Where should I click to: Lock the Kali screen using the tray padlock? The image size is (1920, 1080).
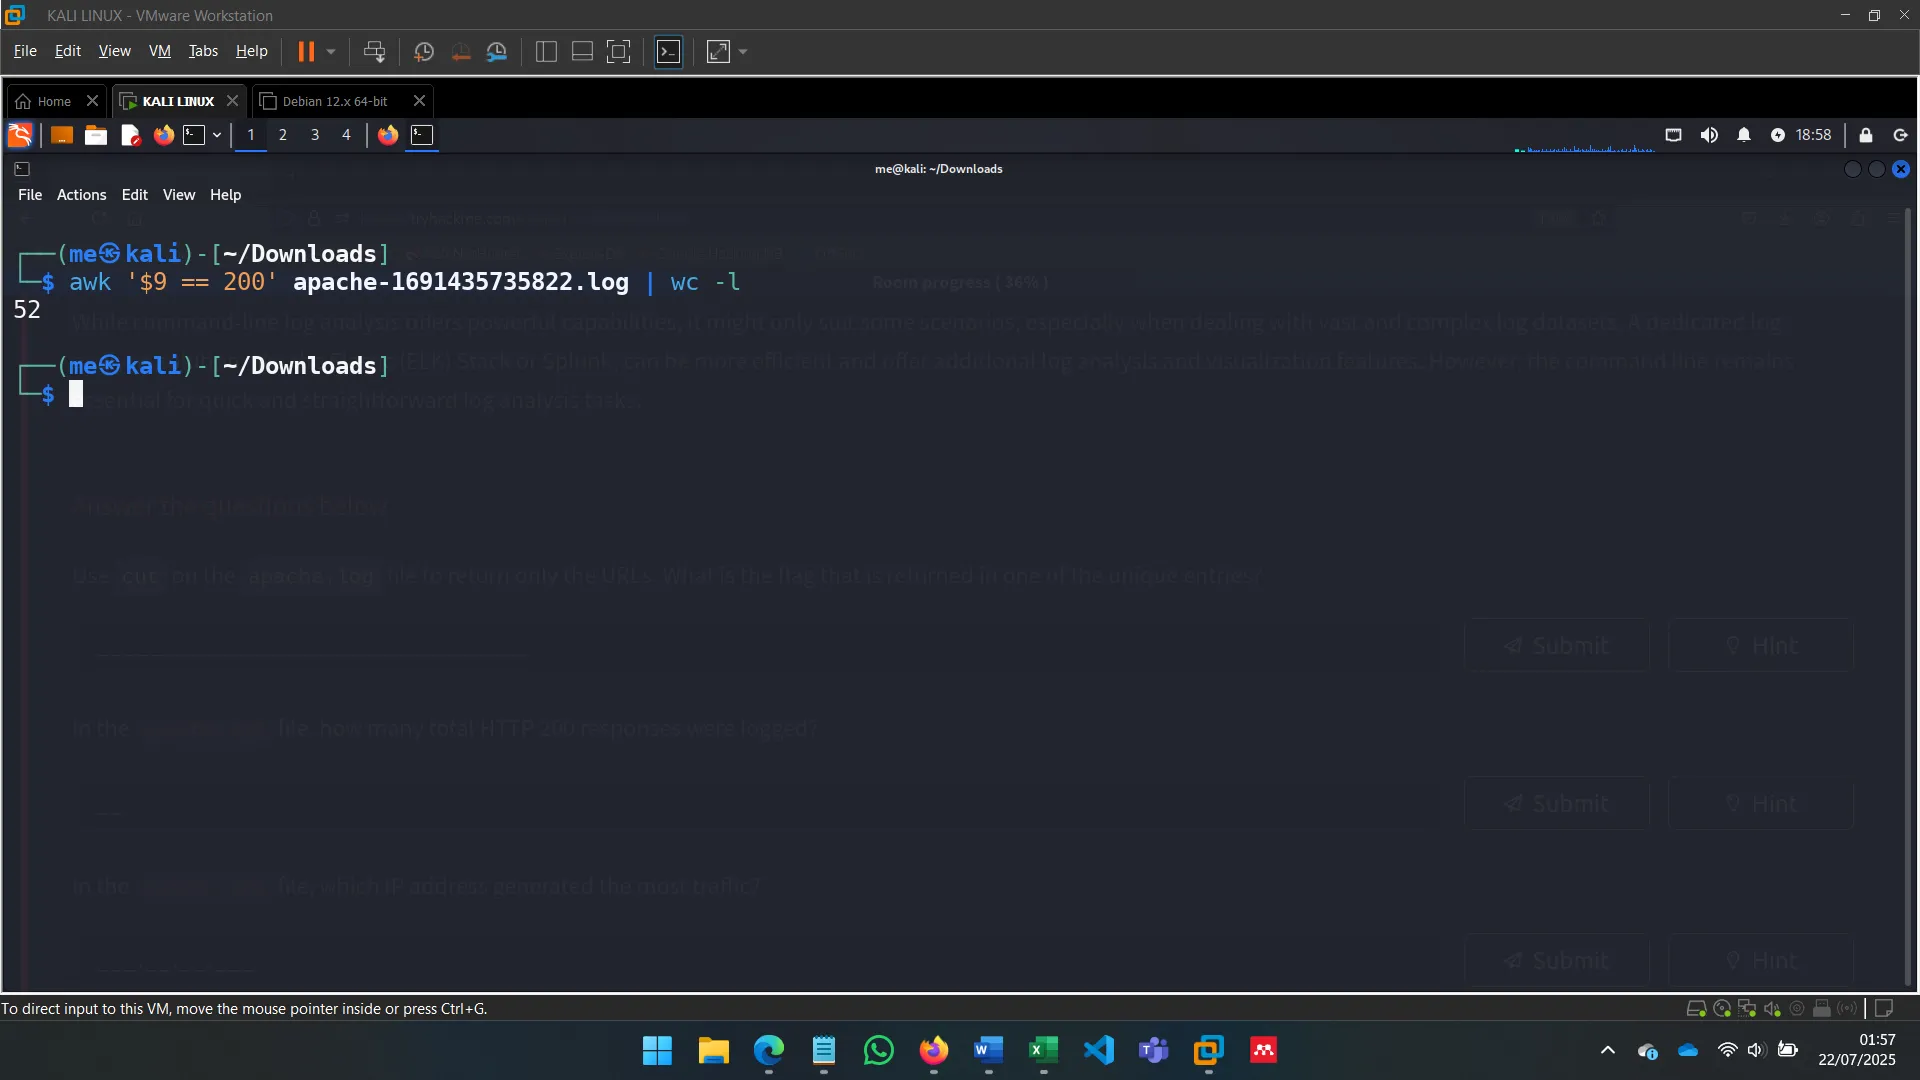1866,135
